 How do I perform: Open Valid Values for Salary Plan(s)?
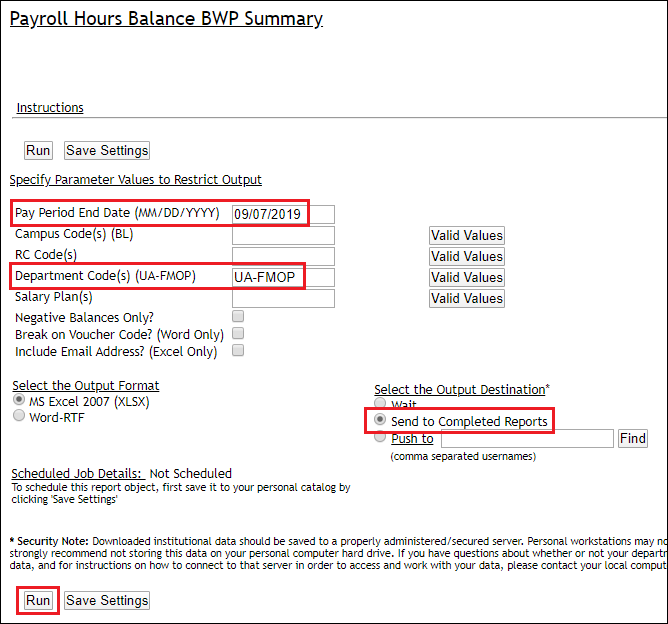(467, 298)
